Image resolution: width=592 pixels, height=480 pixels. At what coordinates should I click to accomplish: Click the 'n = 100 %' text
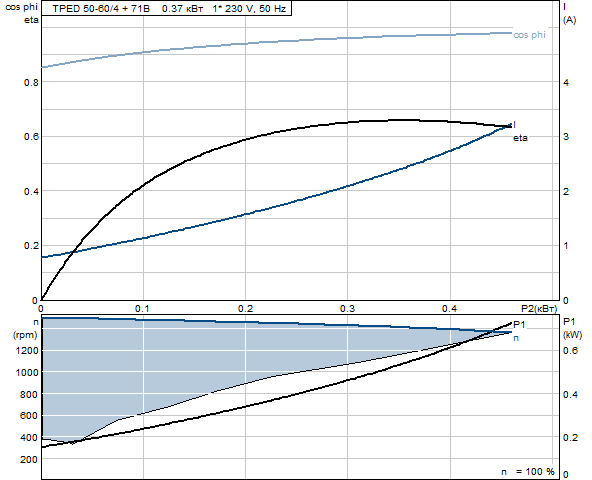tap(528, 472)
